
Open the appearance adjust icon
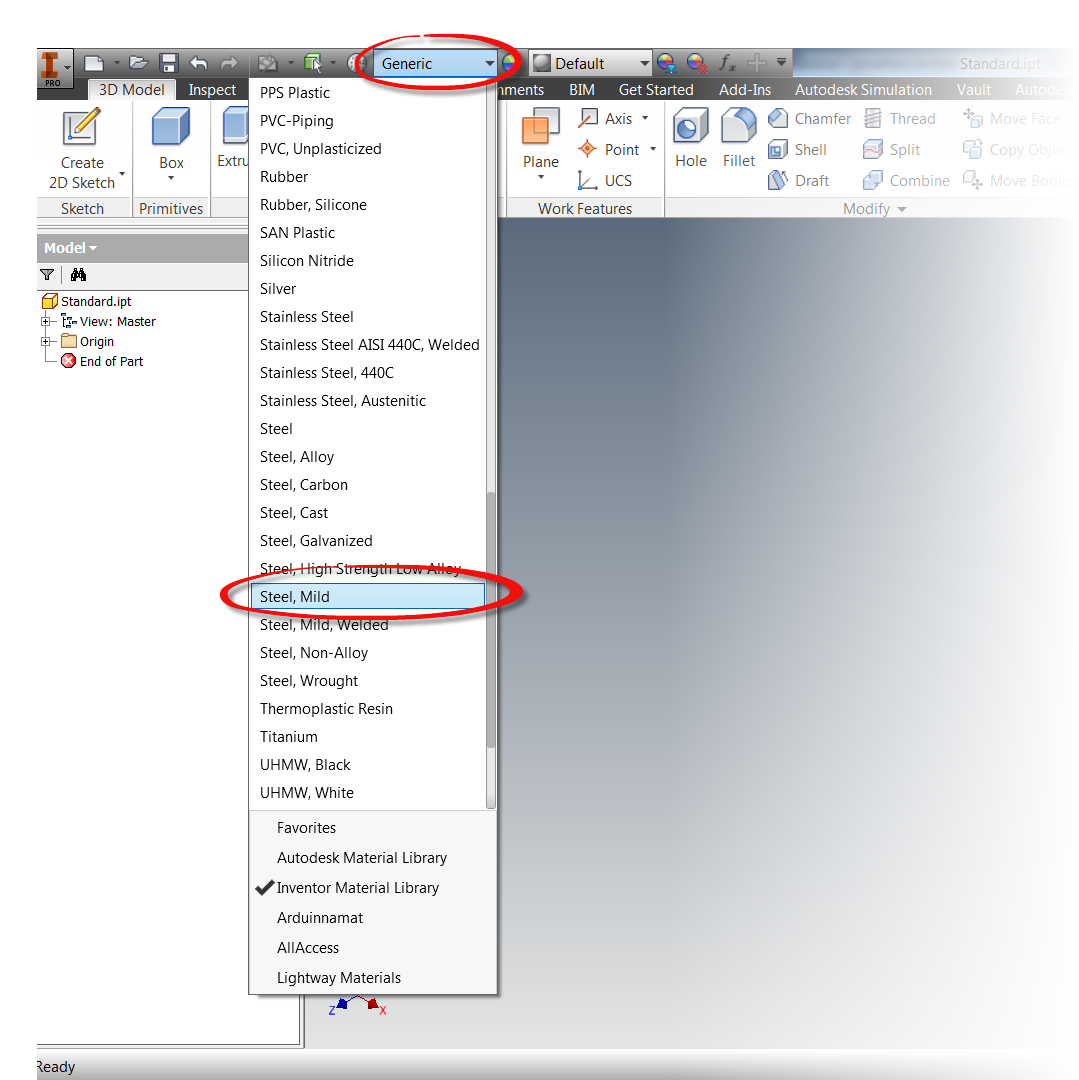click(666, 63)
